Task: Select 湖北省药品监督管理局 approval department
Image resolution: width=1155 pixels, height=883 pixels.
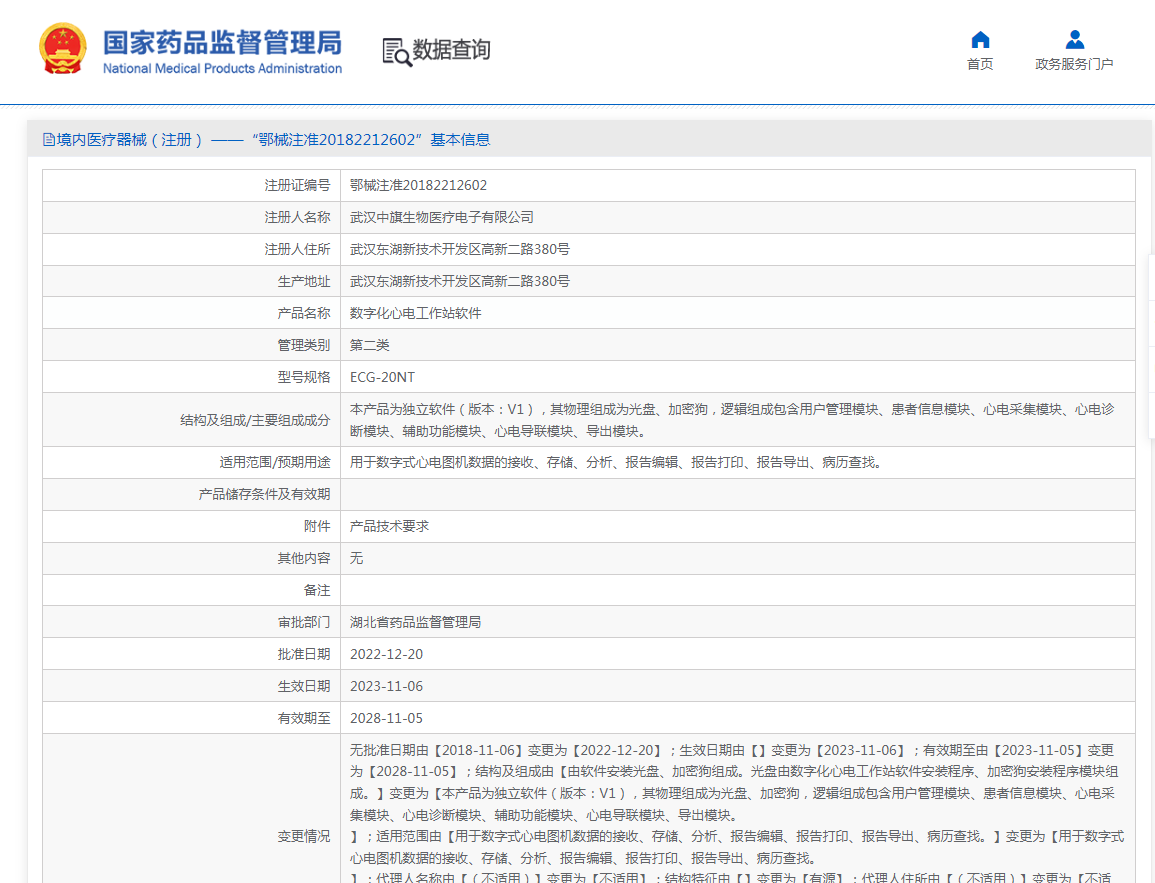Action: point(415,622)
